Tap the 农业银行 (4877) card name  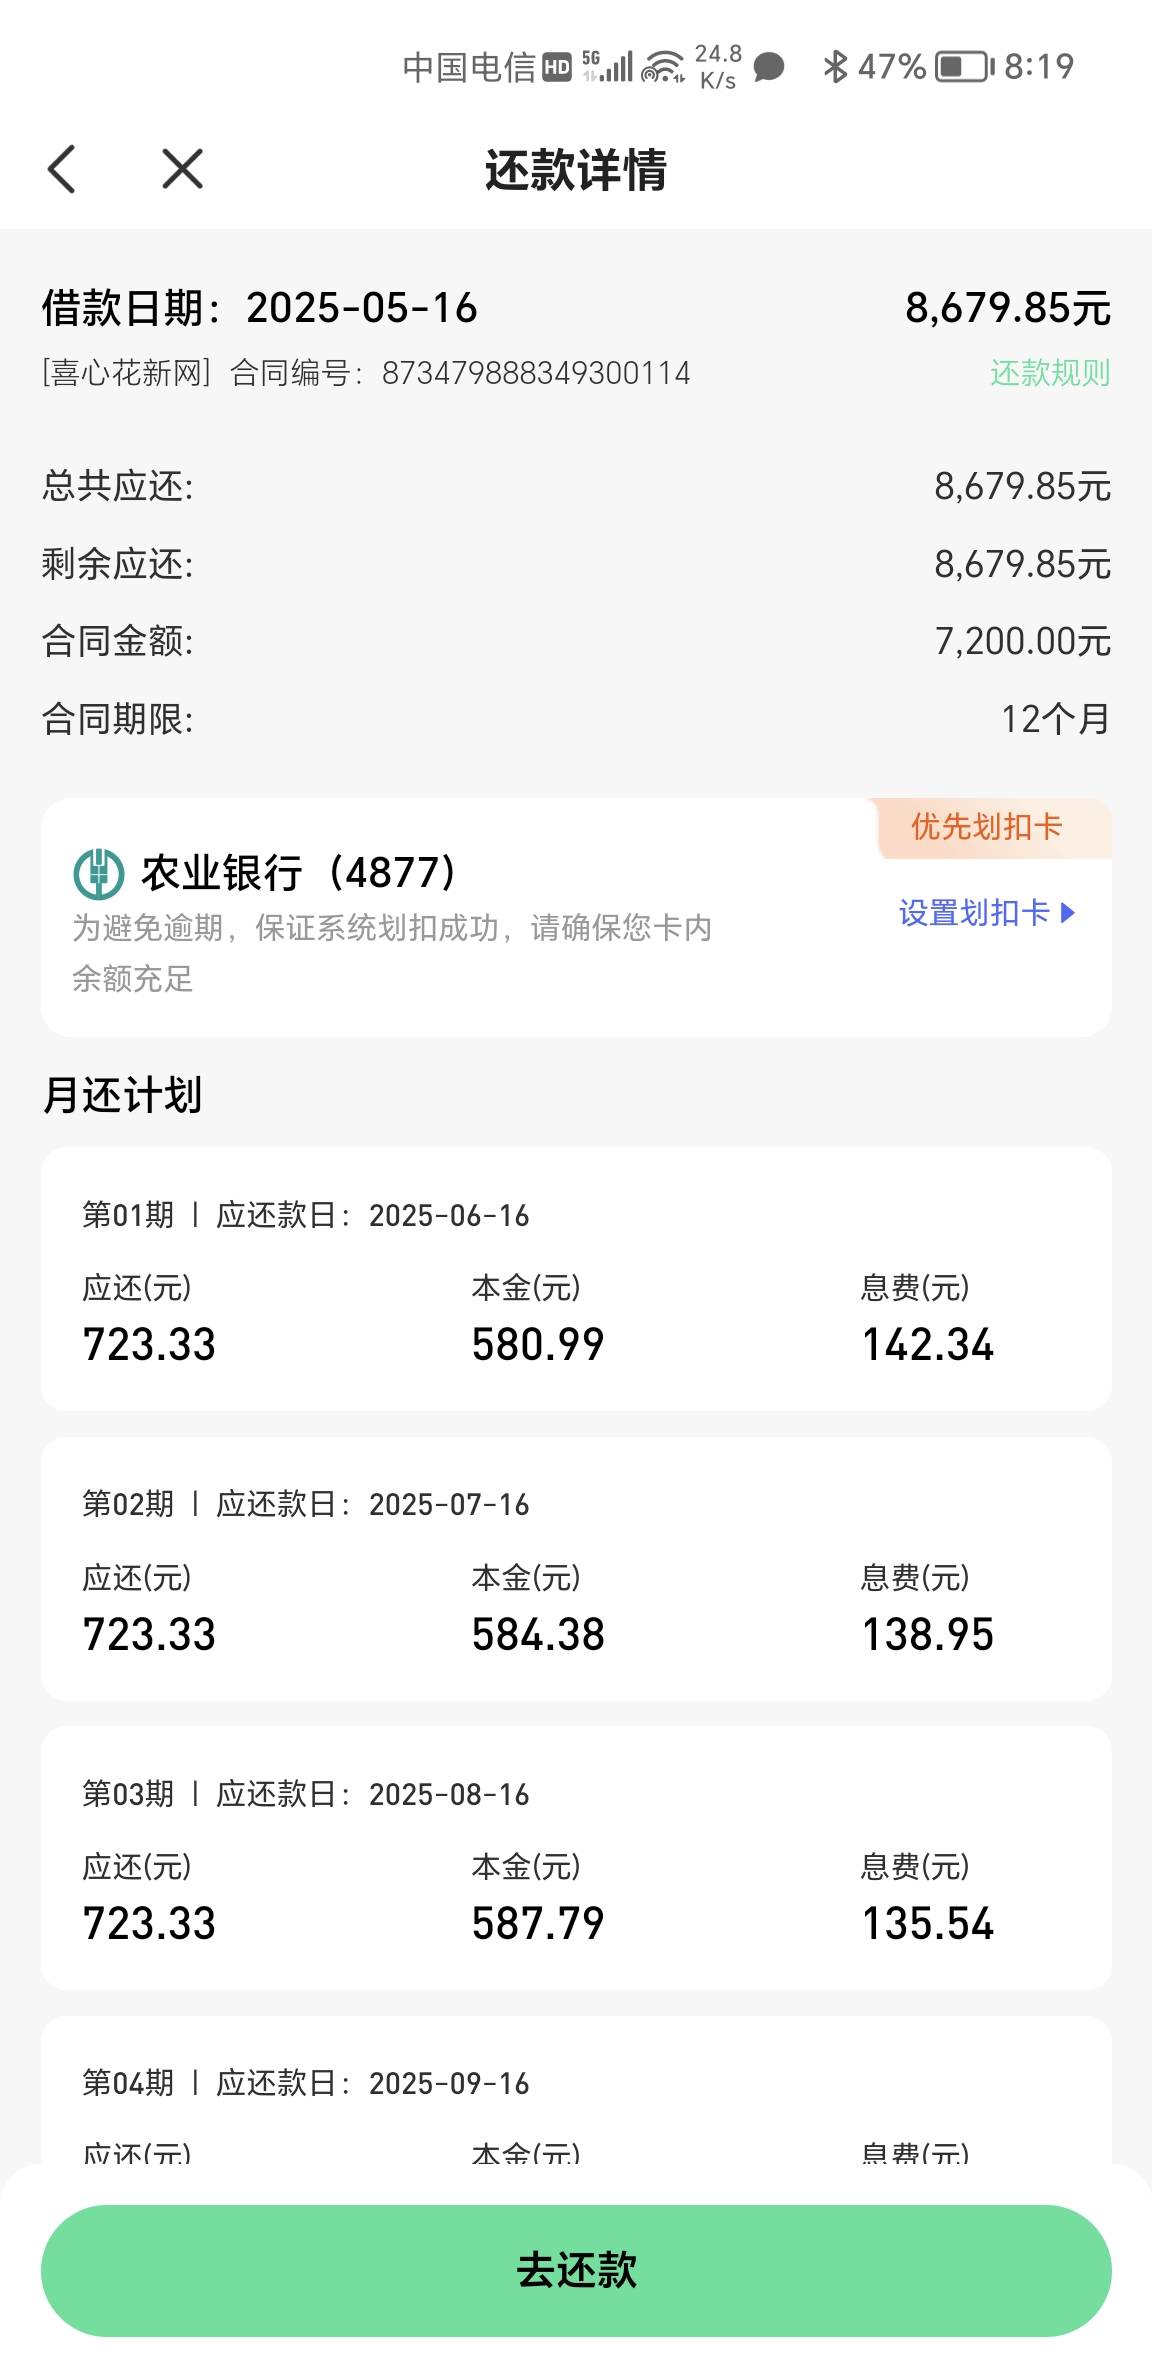298,873
